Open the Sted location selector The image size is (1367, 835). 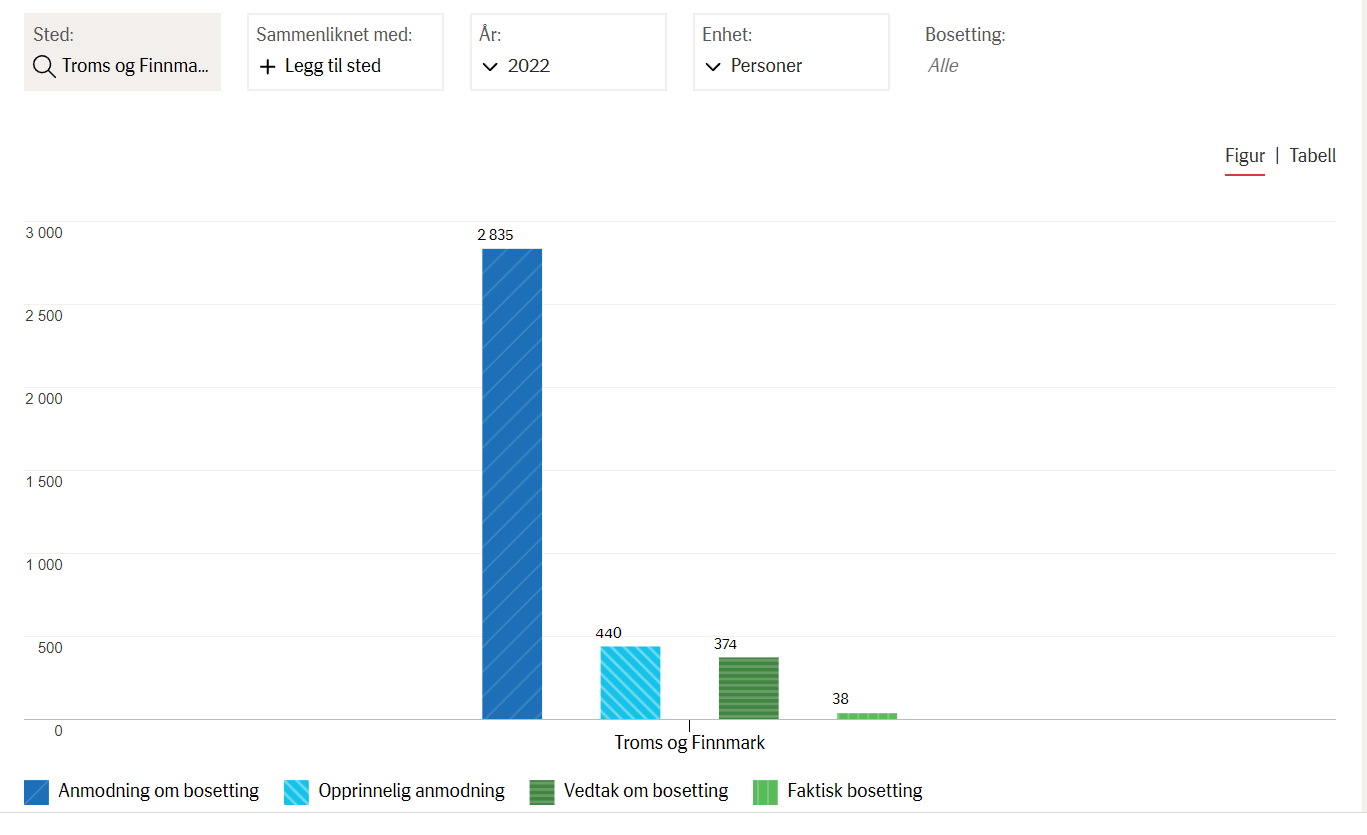122,52
